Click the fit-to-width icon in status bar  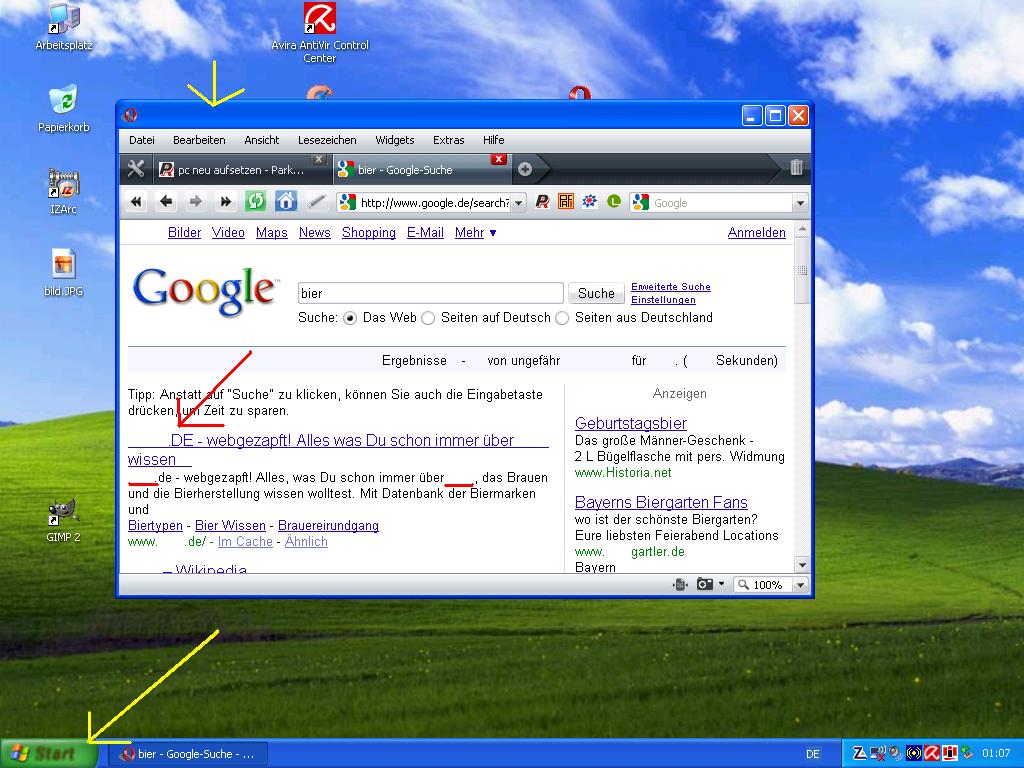click(x=680, y=584)
